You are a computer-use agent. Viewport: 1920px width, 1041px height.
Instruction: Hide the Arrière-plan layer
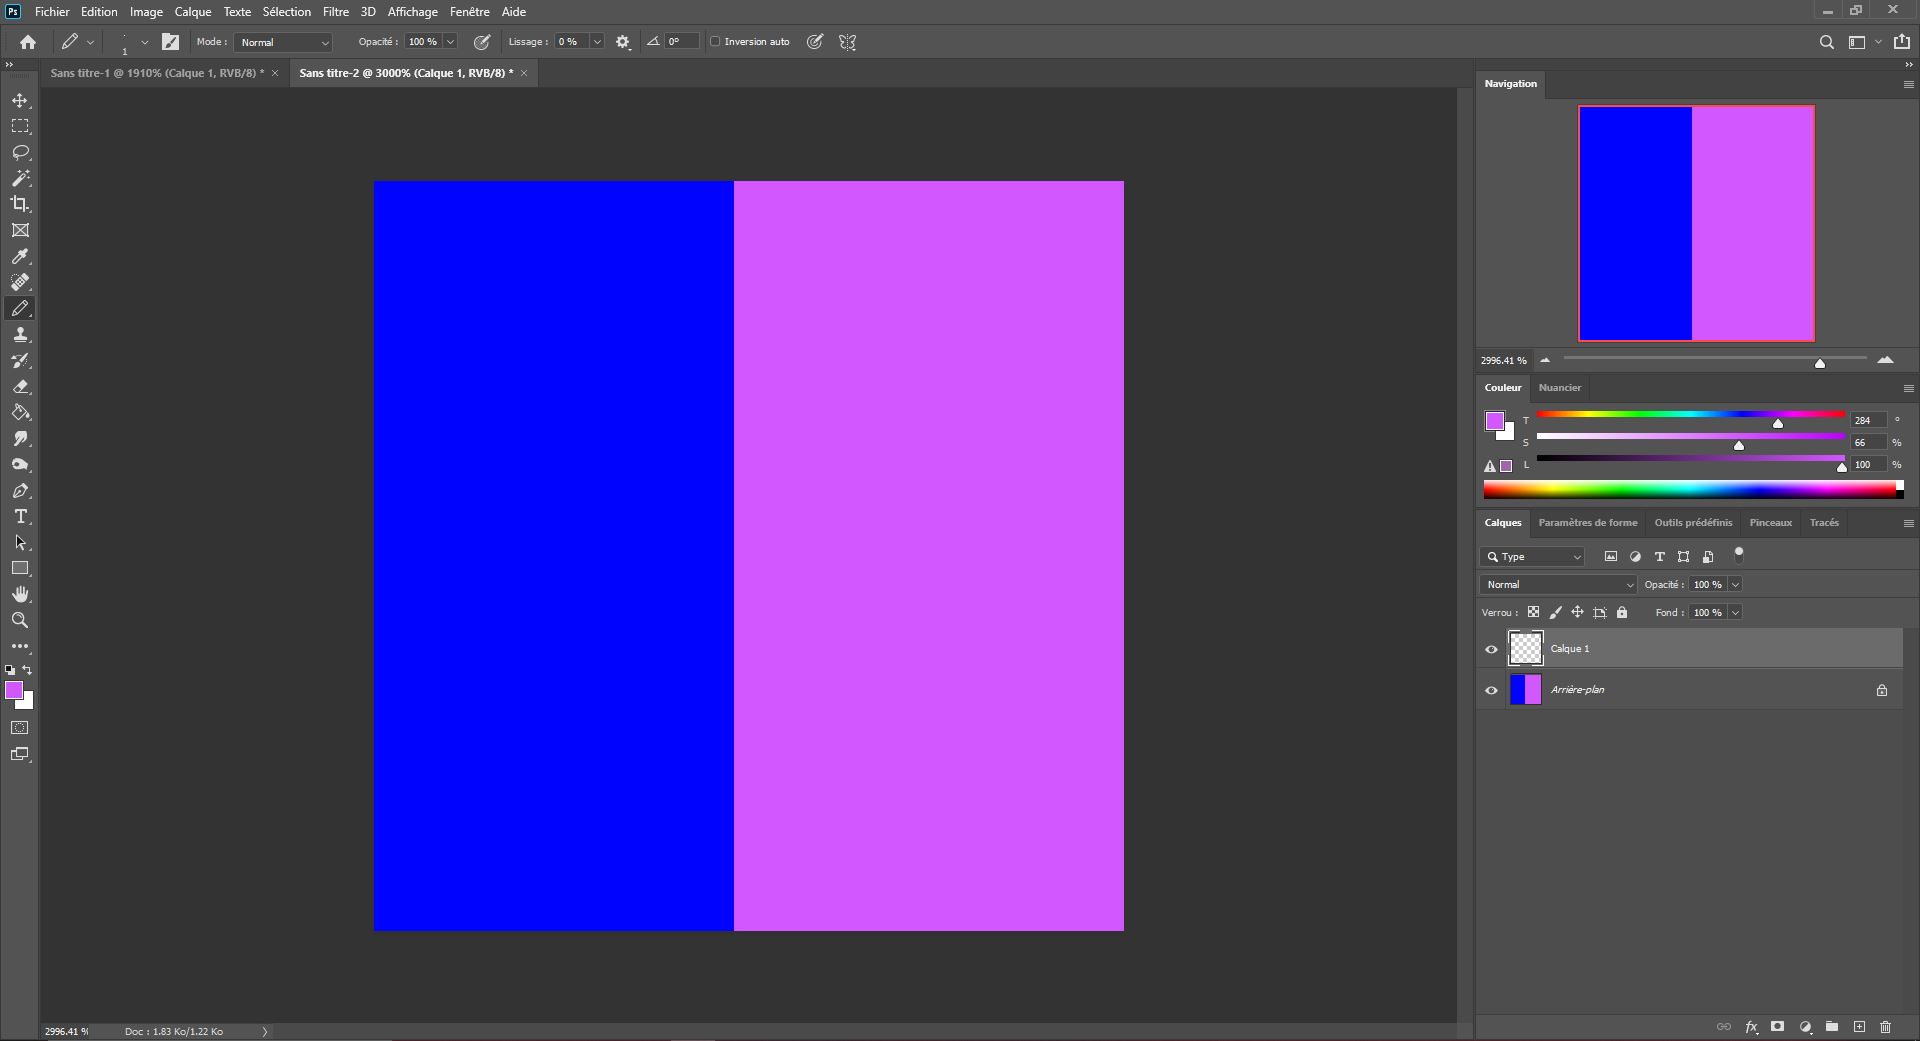(x=1491, y=690)
